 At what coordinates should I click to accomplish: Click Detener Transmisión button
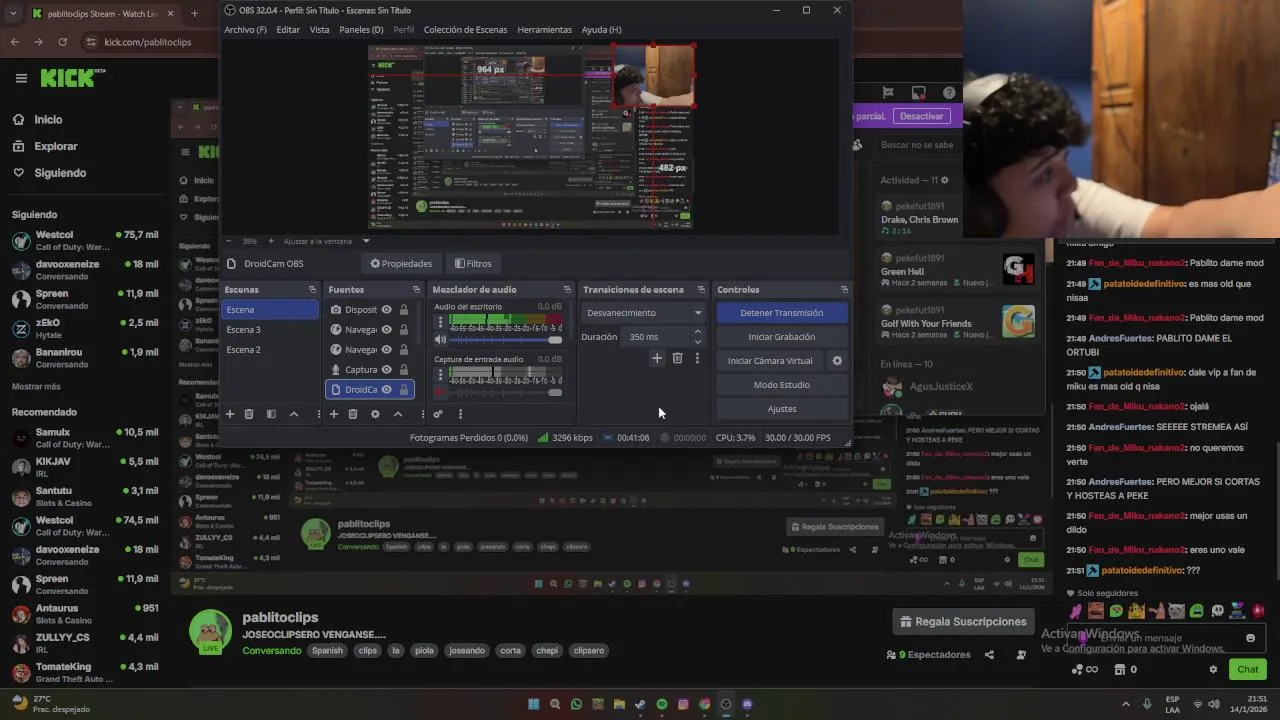782,313
